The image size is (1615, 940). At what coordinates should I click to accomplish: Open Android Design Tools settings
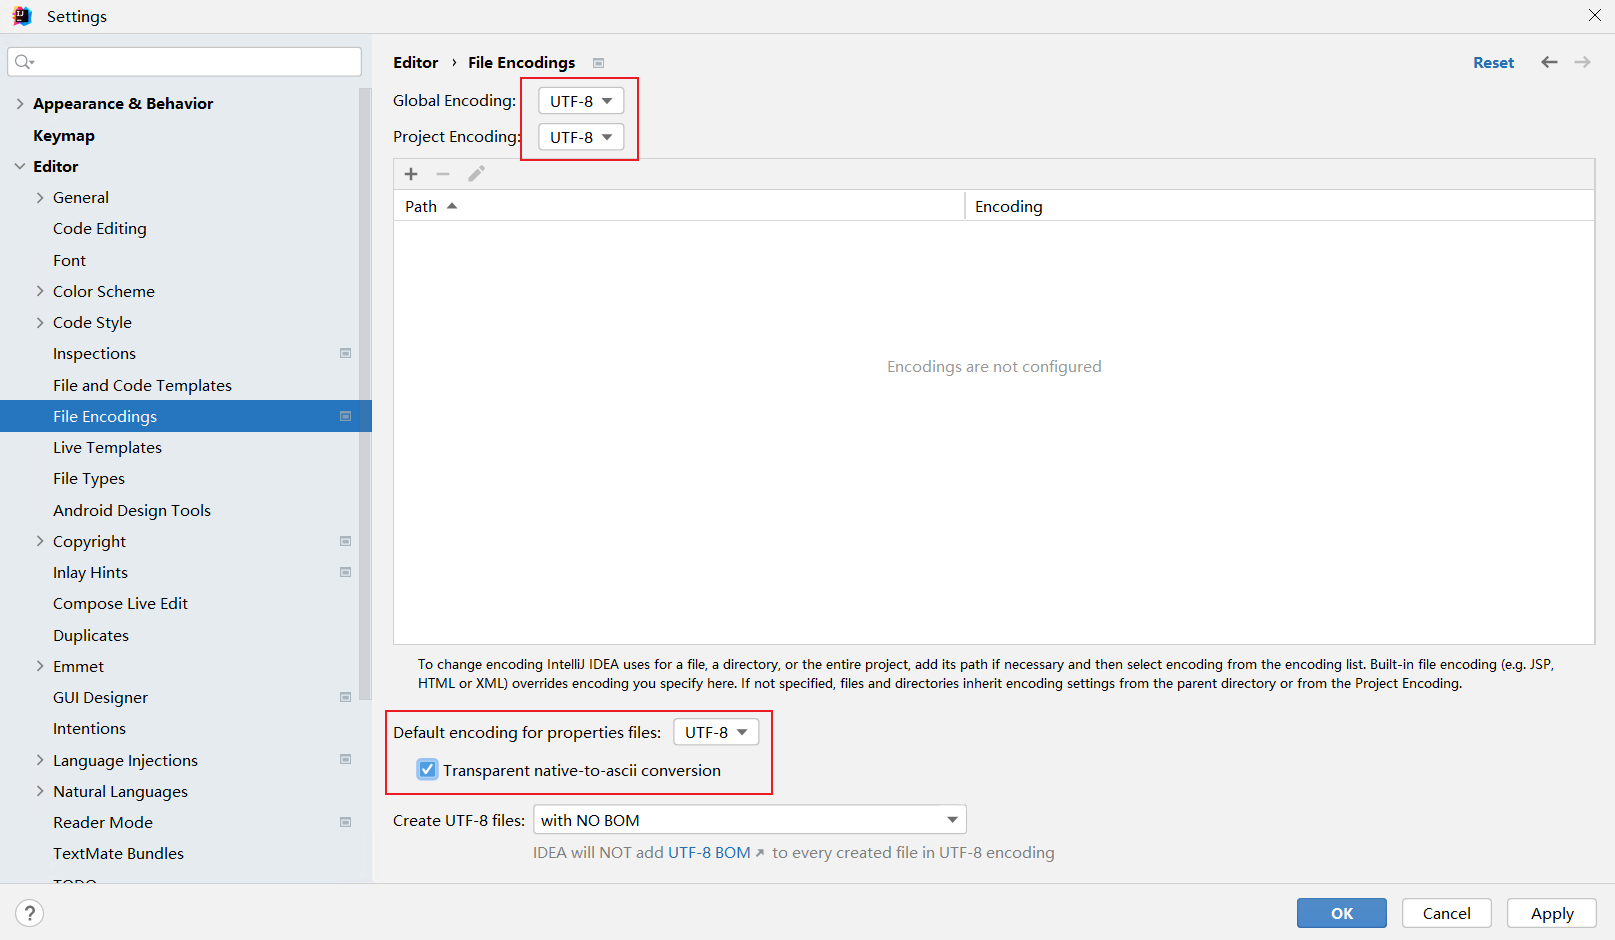click(132, 510)
